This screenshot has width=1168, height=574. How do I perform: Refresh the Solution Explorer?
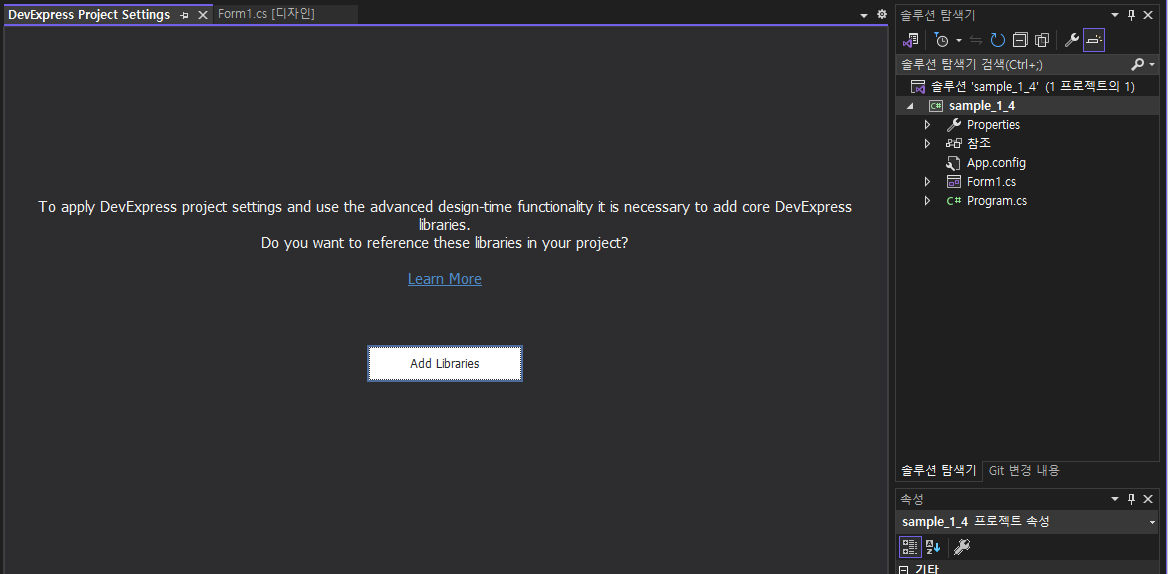(998, 40)
